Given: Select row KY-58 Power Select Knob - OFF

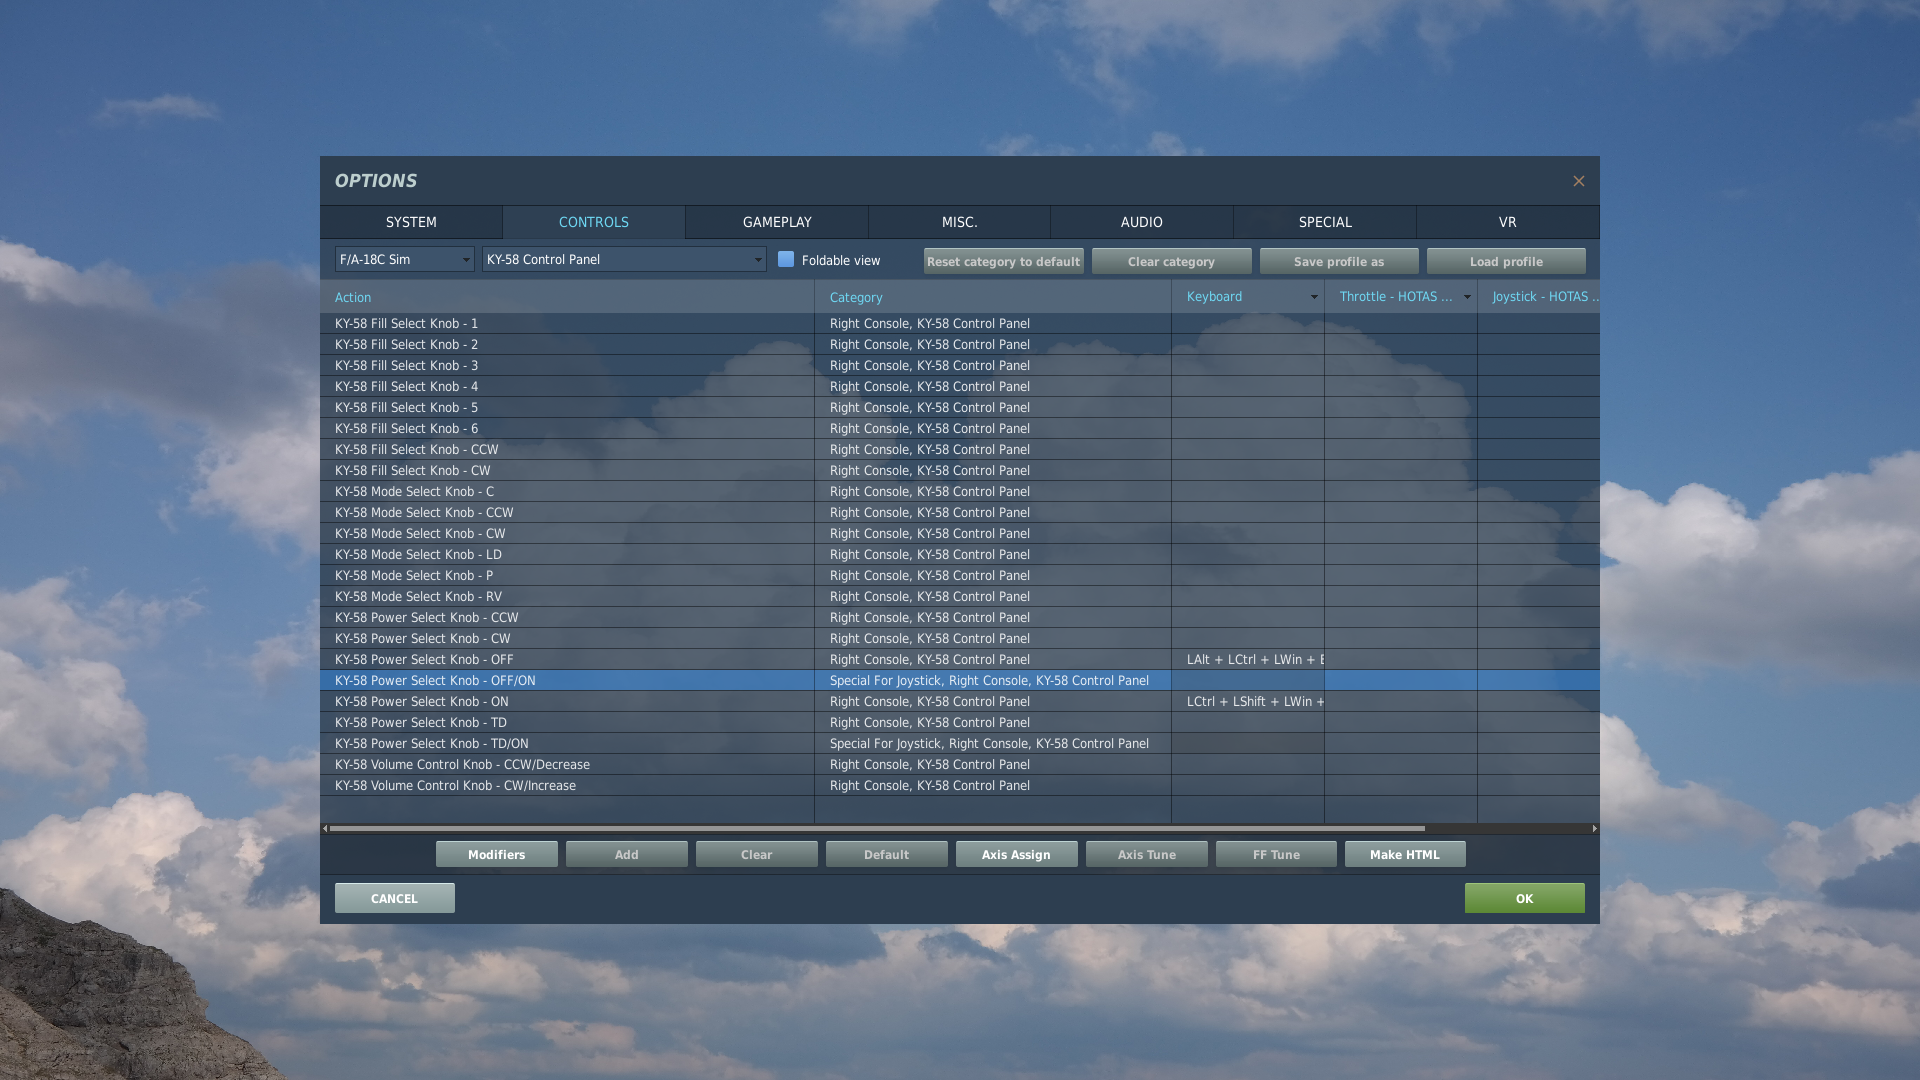Looking at the screenshot, I should point(960,659).
